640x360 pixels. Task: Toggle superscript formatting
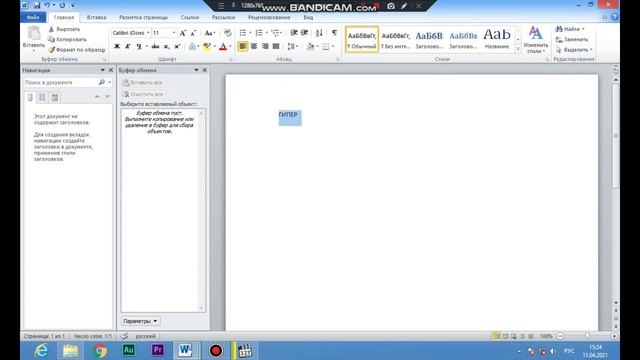point(177,47)
